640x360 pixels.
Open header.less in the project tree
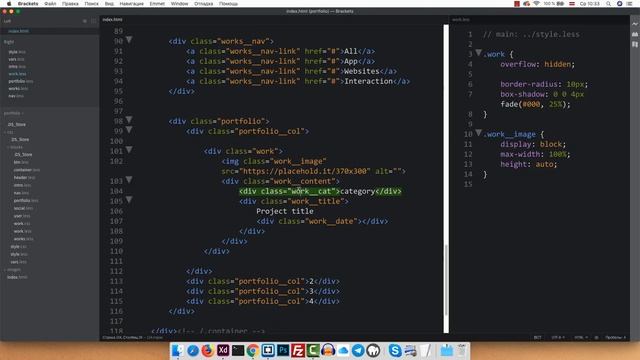[24, 178]
